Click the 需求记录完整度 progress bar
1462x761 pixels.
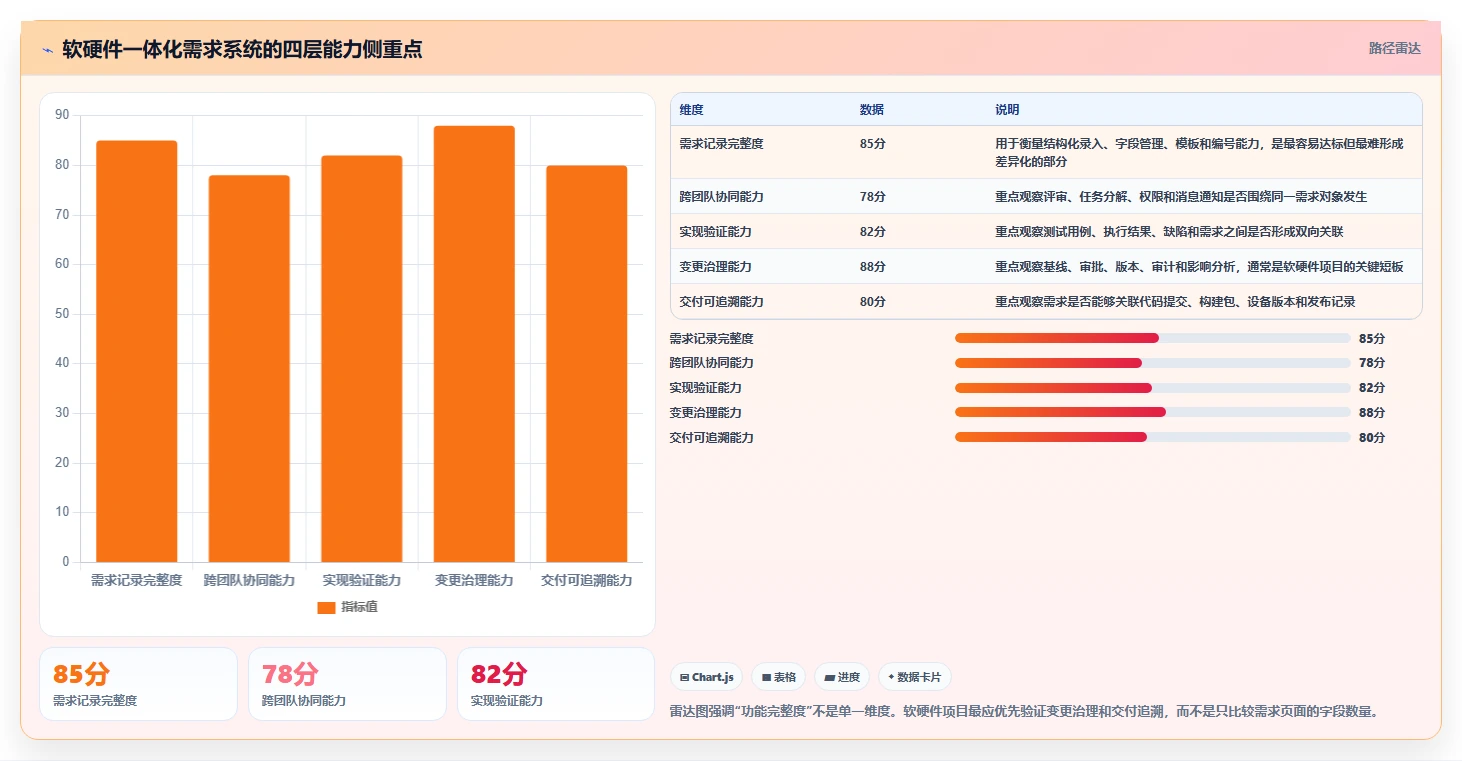1152,338
